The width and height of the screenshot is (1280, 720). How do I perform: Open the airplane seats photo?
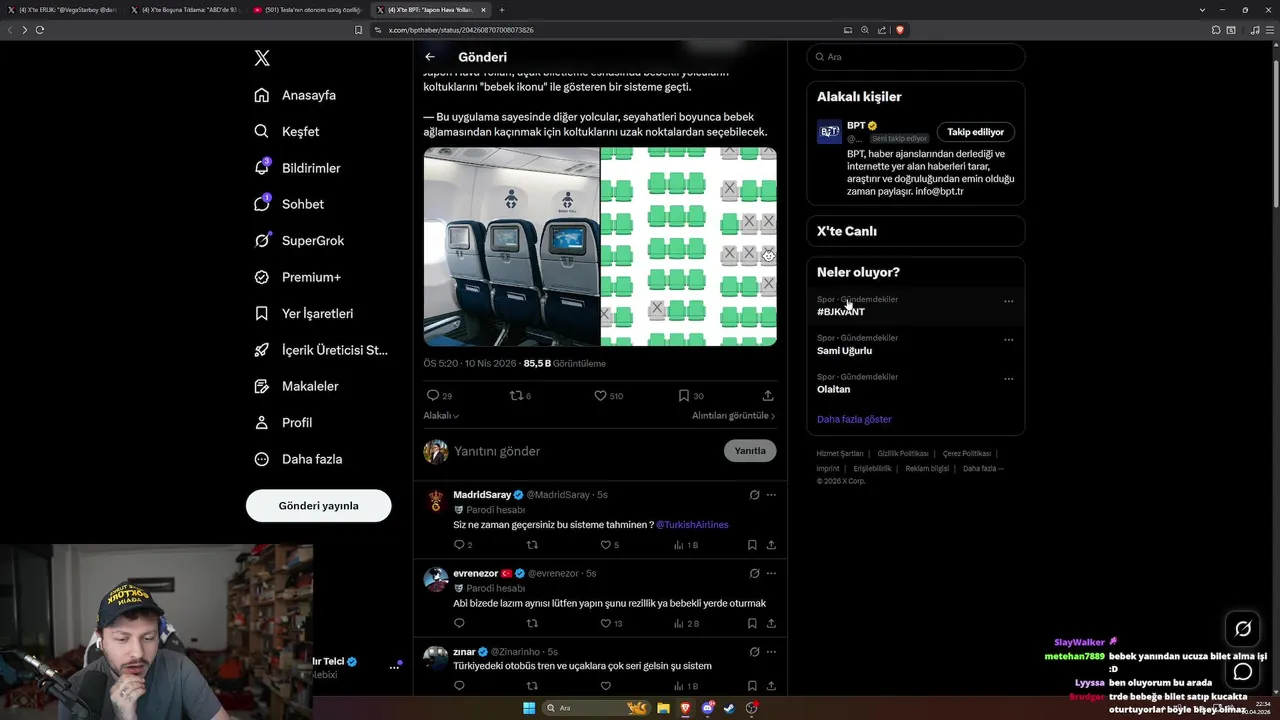tap(511, 247)
